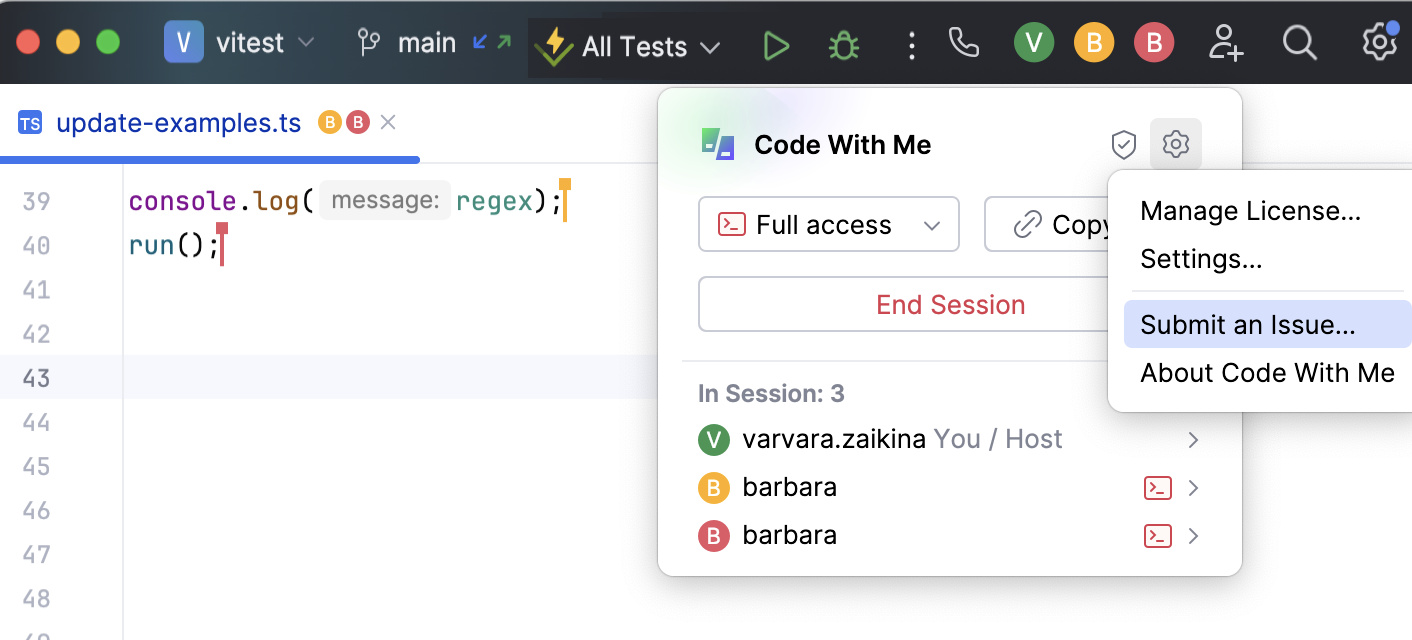Expand the All Tests run configuration
This screenshot has height=640, width=1412.
click(x=632, y=47)
